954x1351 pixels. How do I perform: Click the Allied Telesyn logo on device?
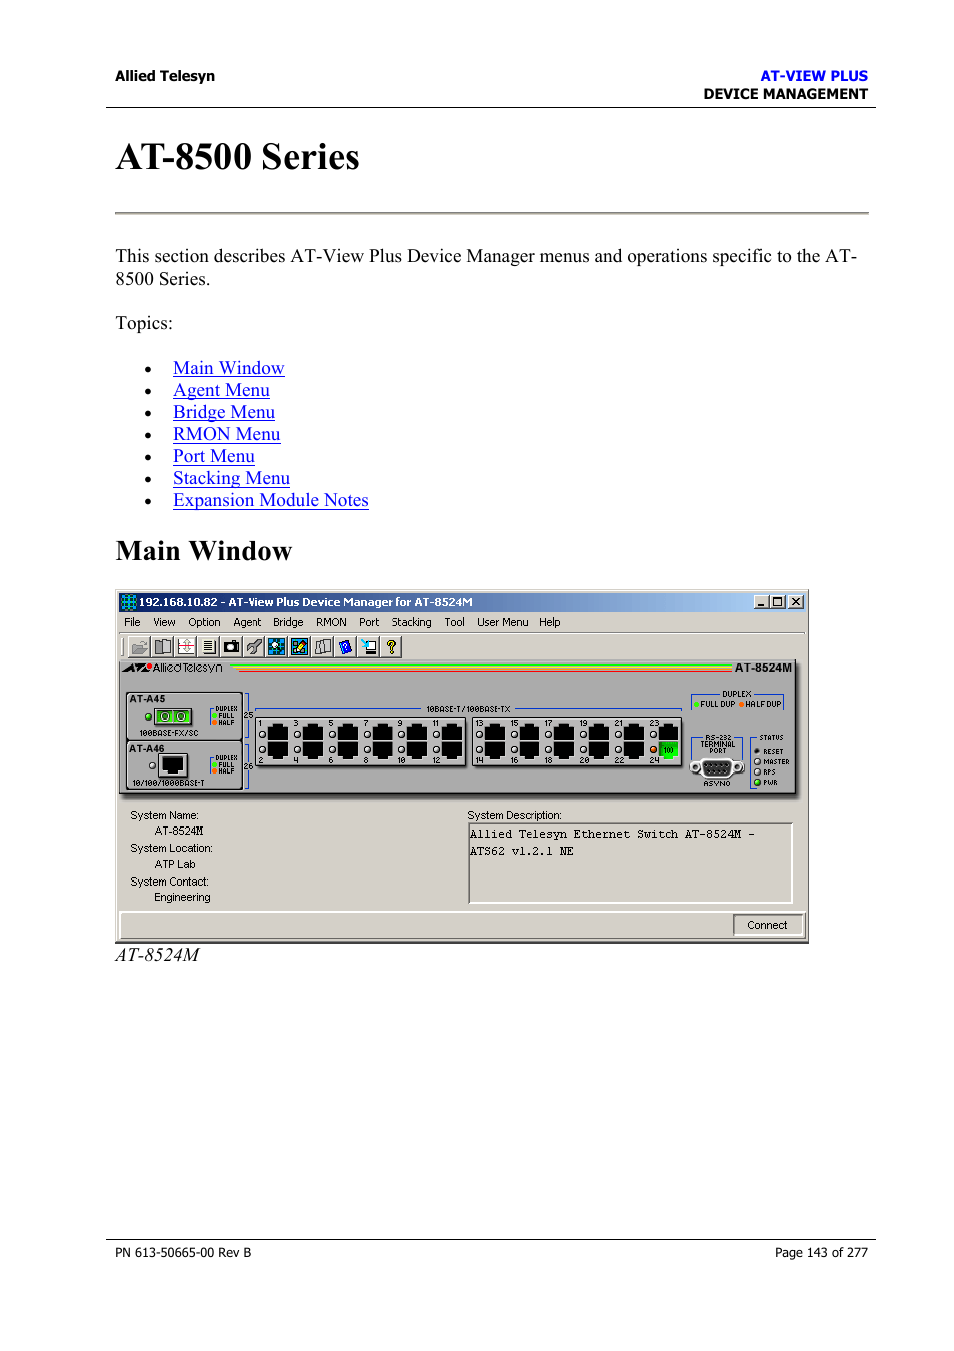tap(173, 667)
